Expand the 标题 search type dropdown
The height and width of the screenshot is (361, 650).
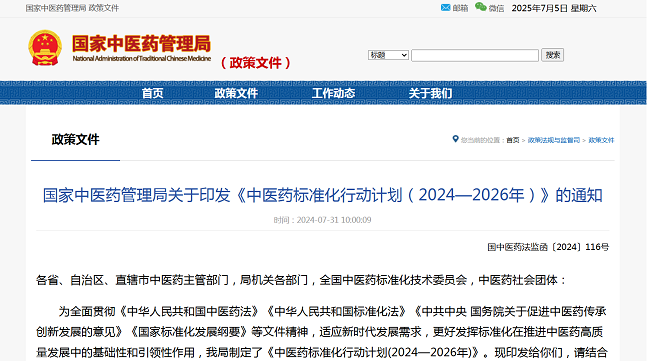tap(388, 55)
